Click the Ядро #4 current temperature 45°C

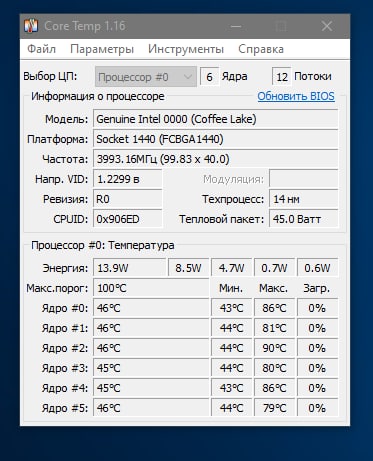point(151,388)
